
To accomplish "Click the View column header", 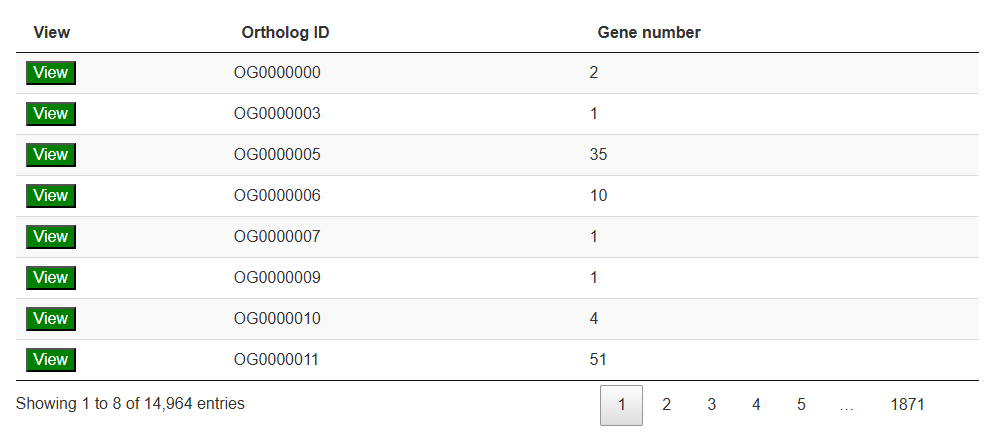I will 52,32.
